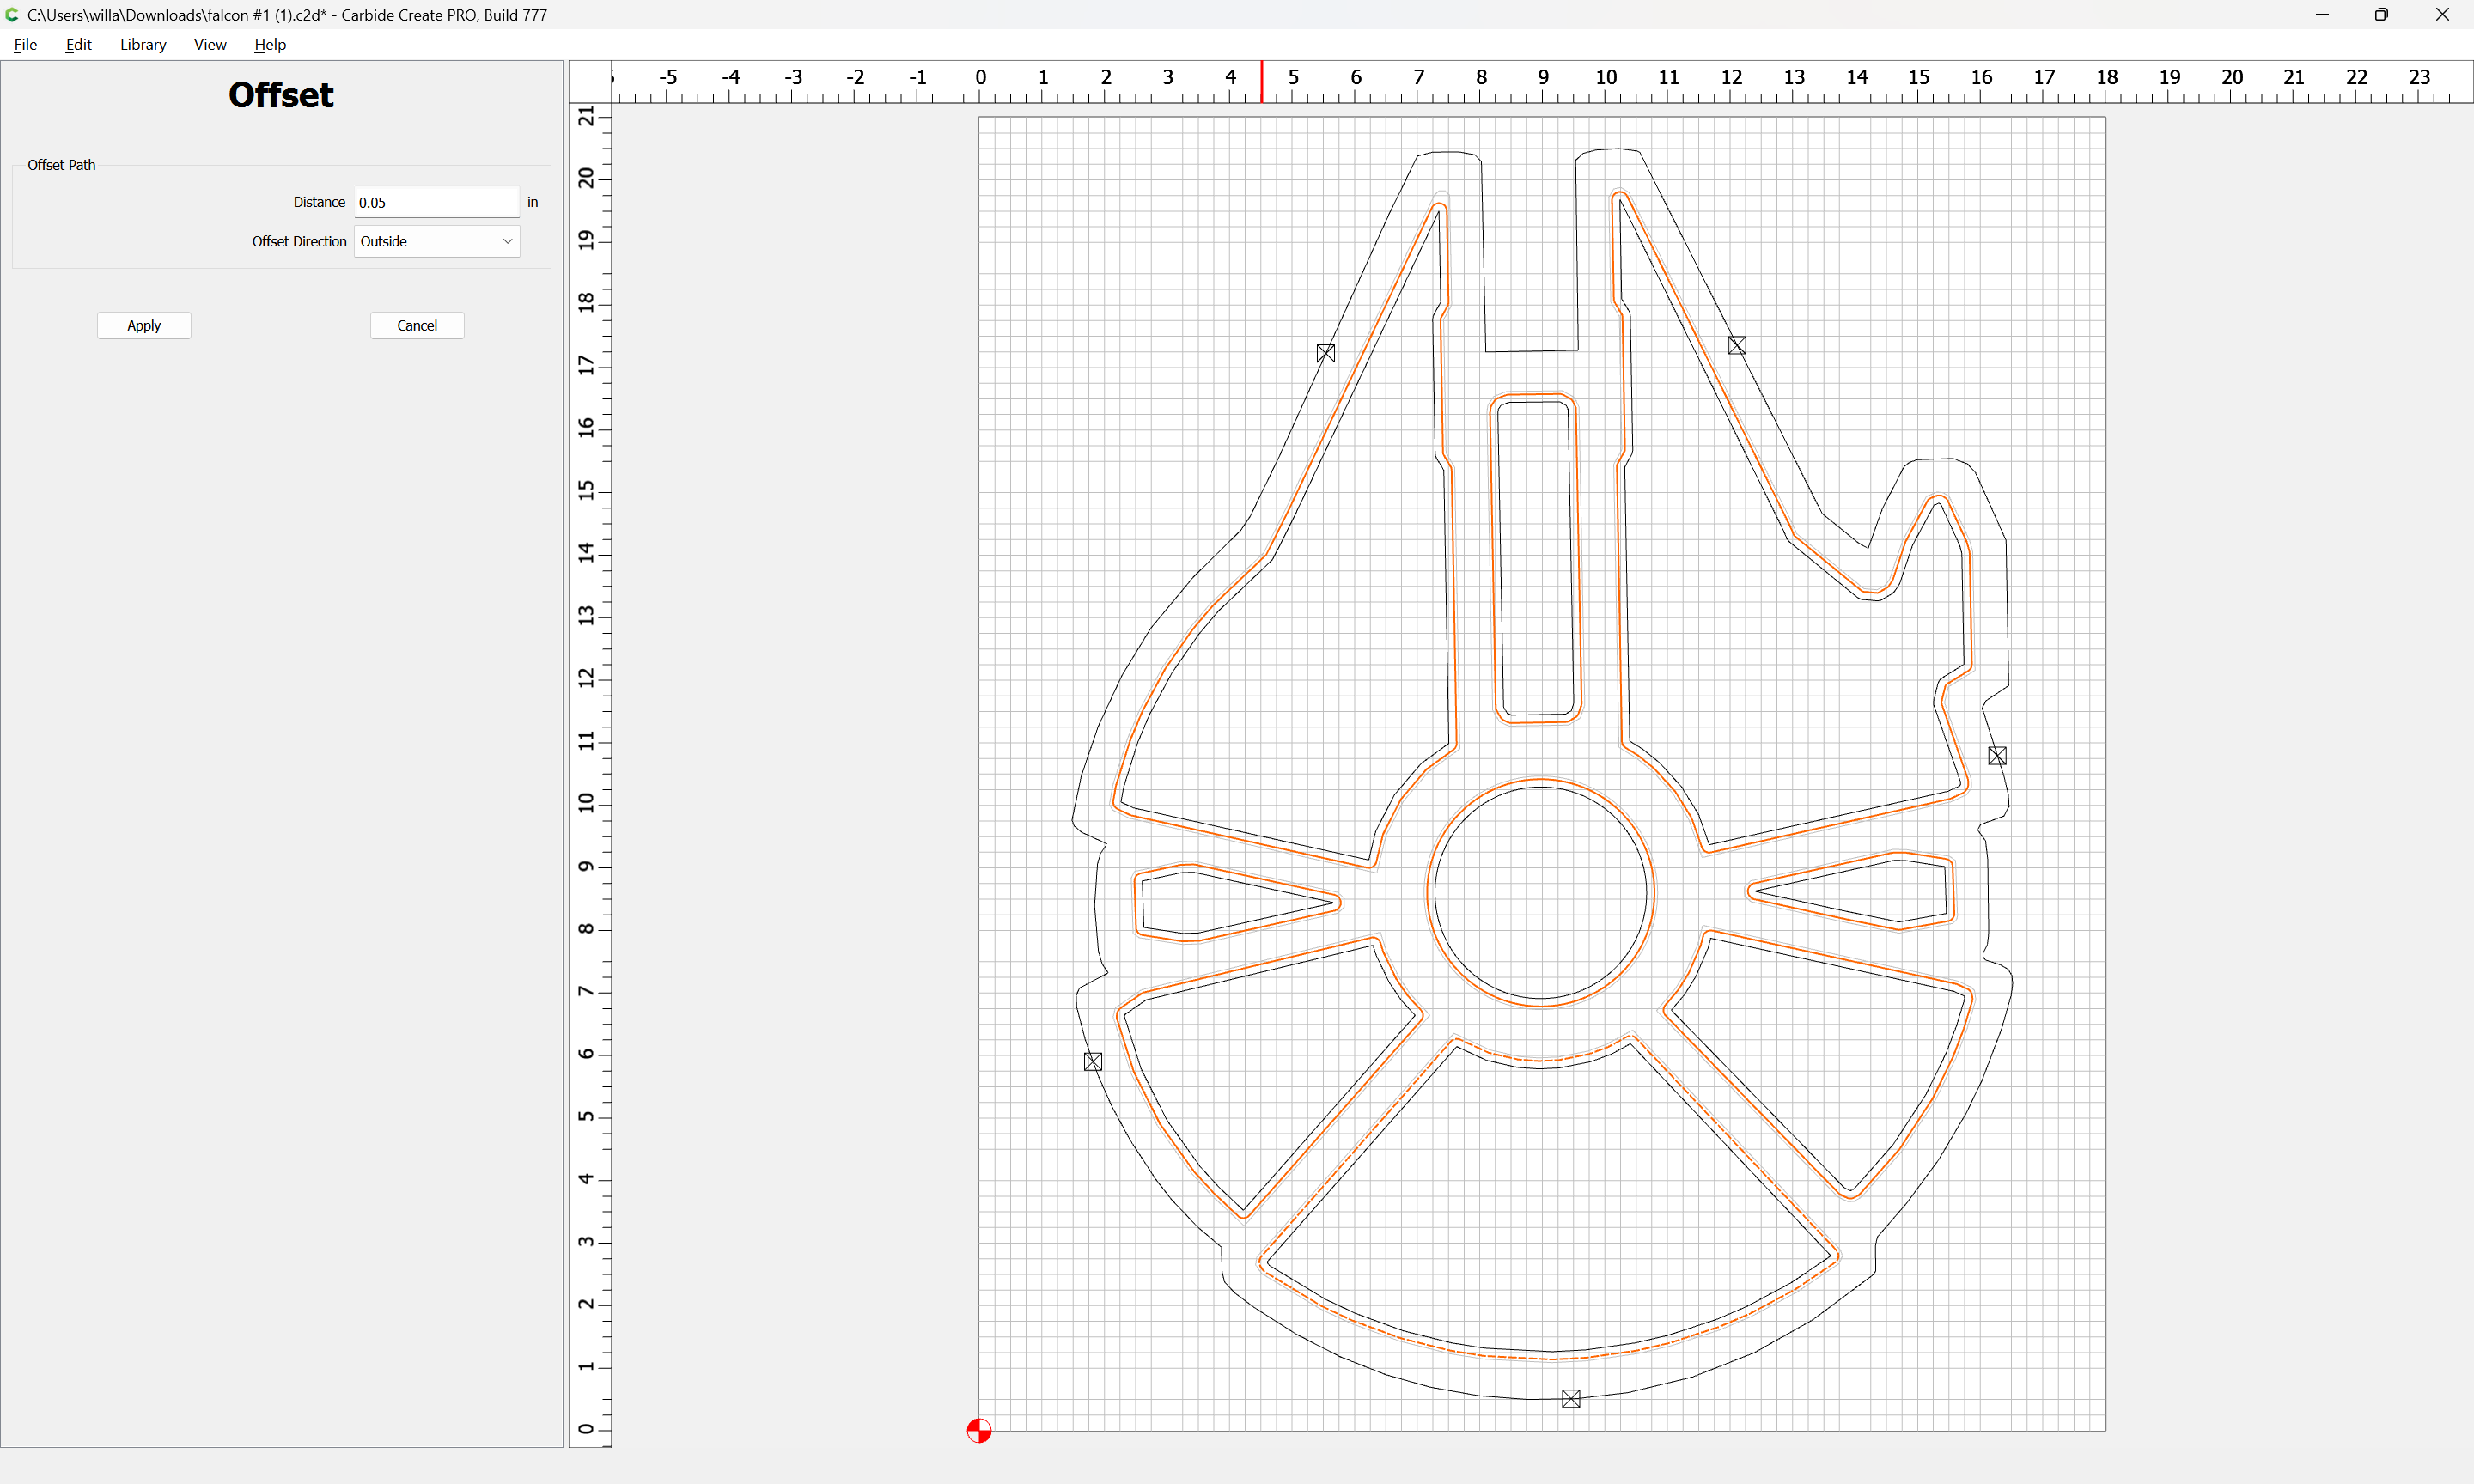This screenshot has width=2474, height=1484.
Task: Open the View menu
Action: (210, 44)
